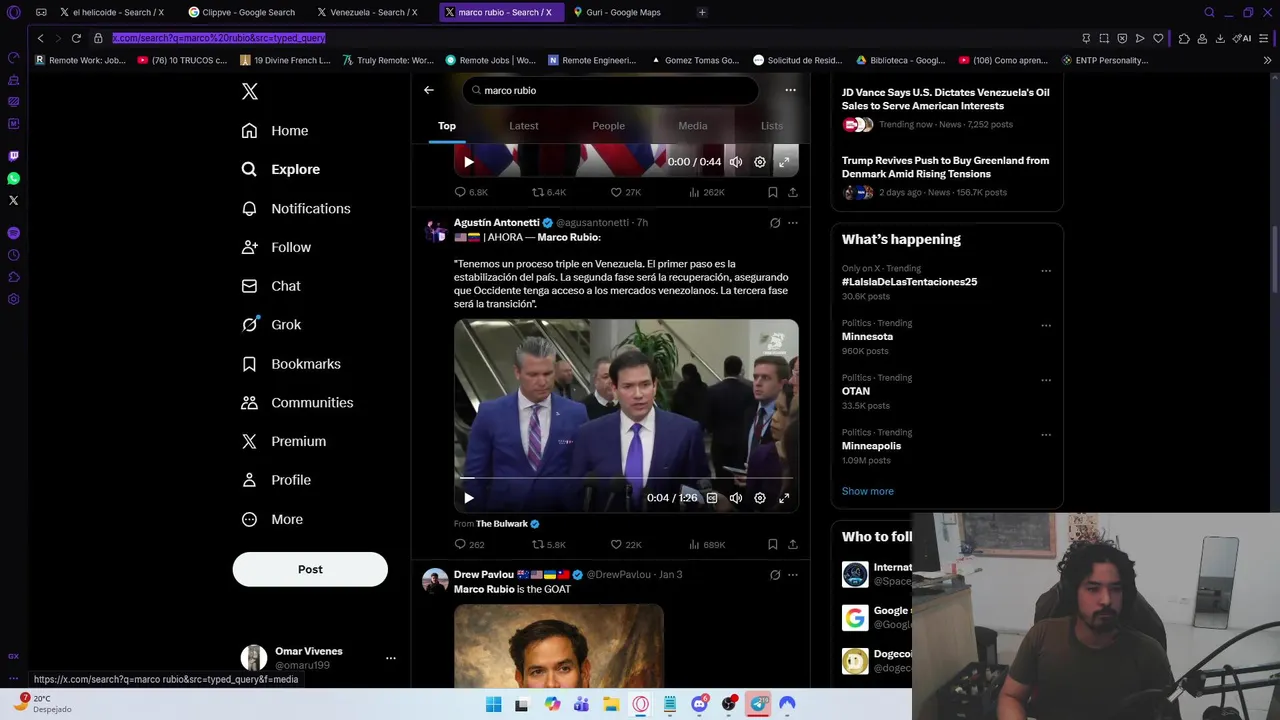Open Communities in the X sidebar
This screenshot has width=1280, height=720.
(297, 402)
